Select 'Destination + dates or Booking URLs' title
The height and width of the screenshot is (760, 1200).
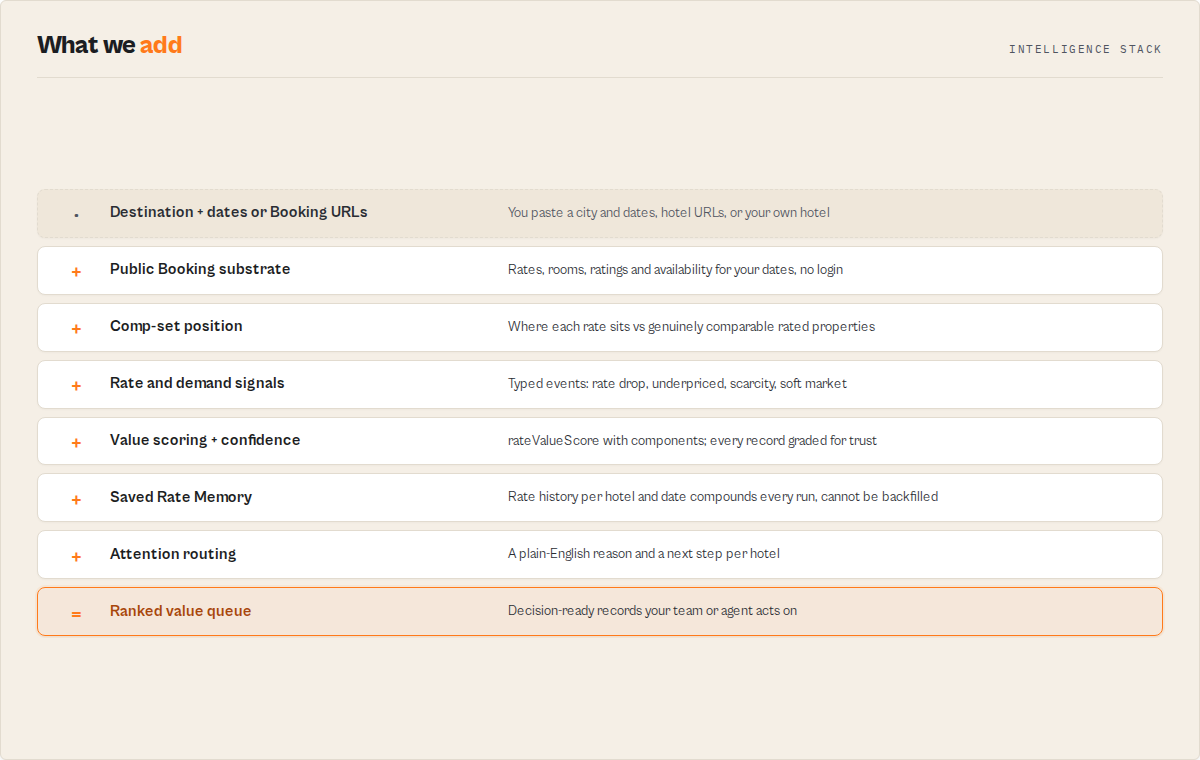[239, 212]
